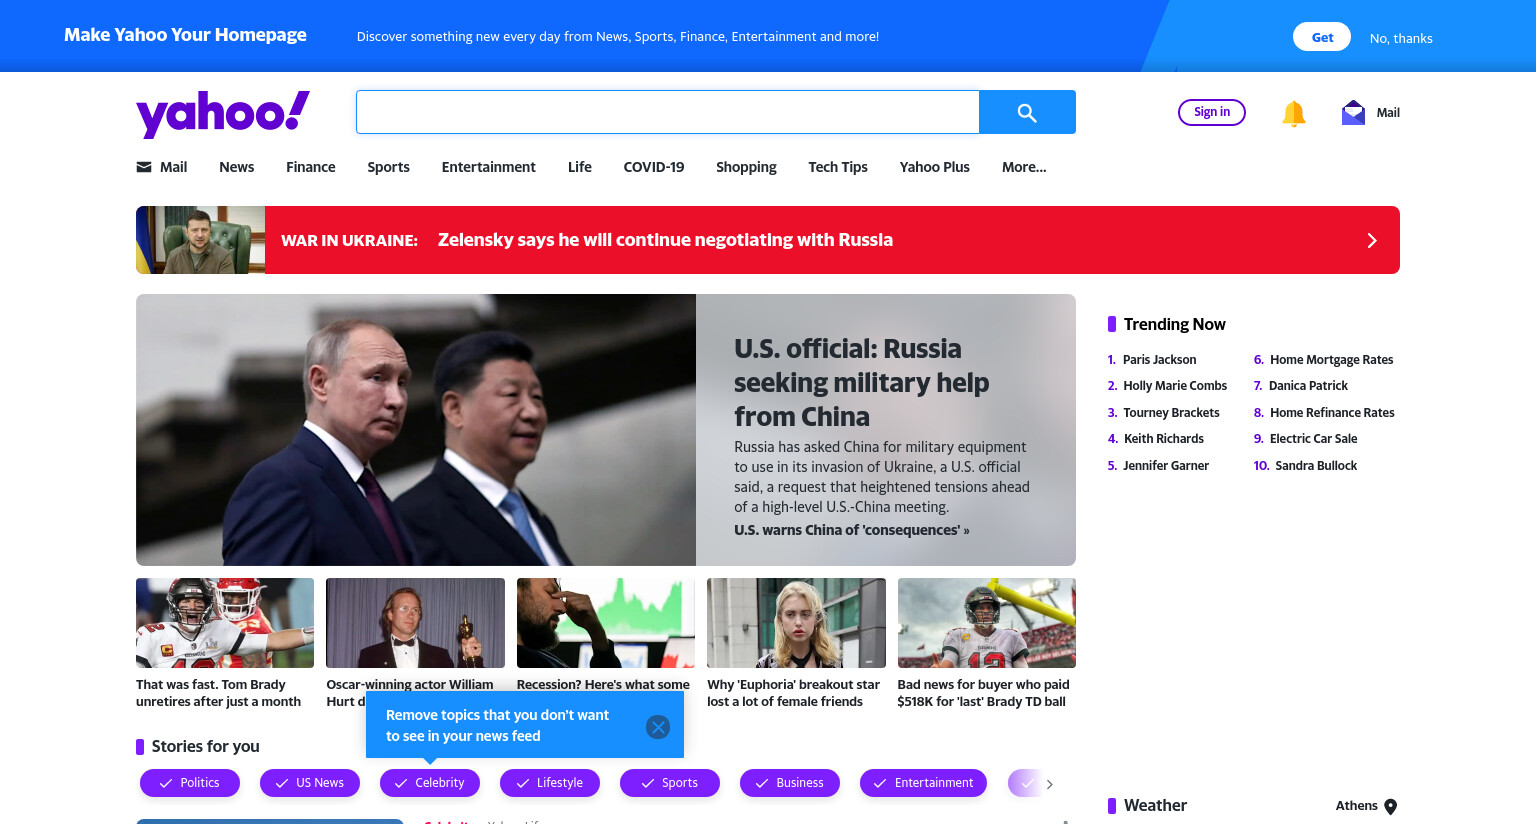Open the Life section

pos(580,167)
